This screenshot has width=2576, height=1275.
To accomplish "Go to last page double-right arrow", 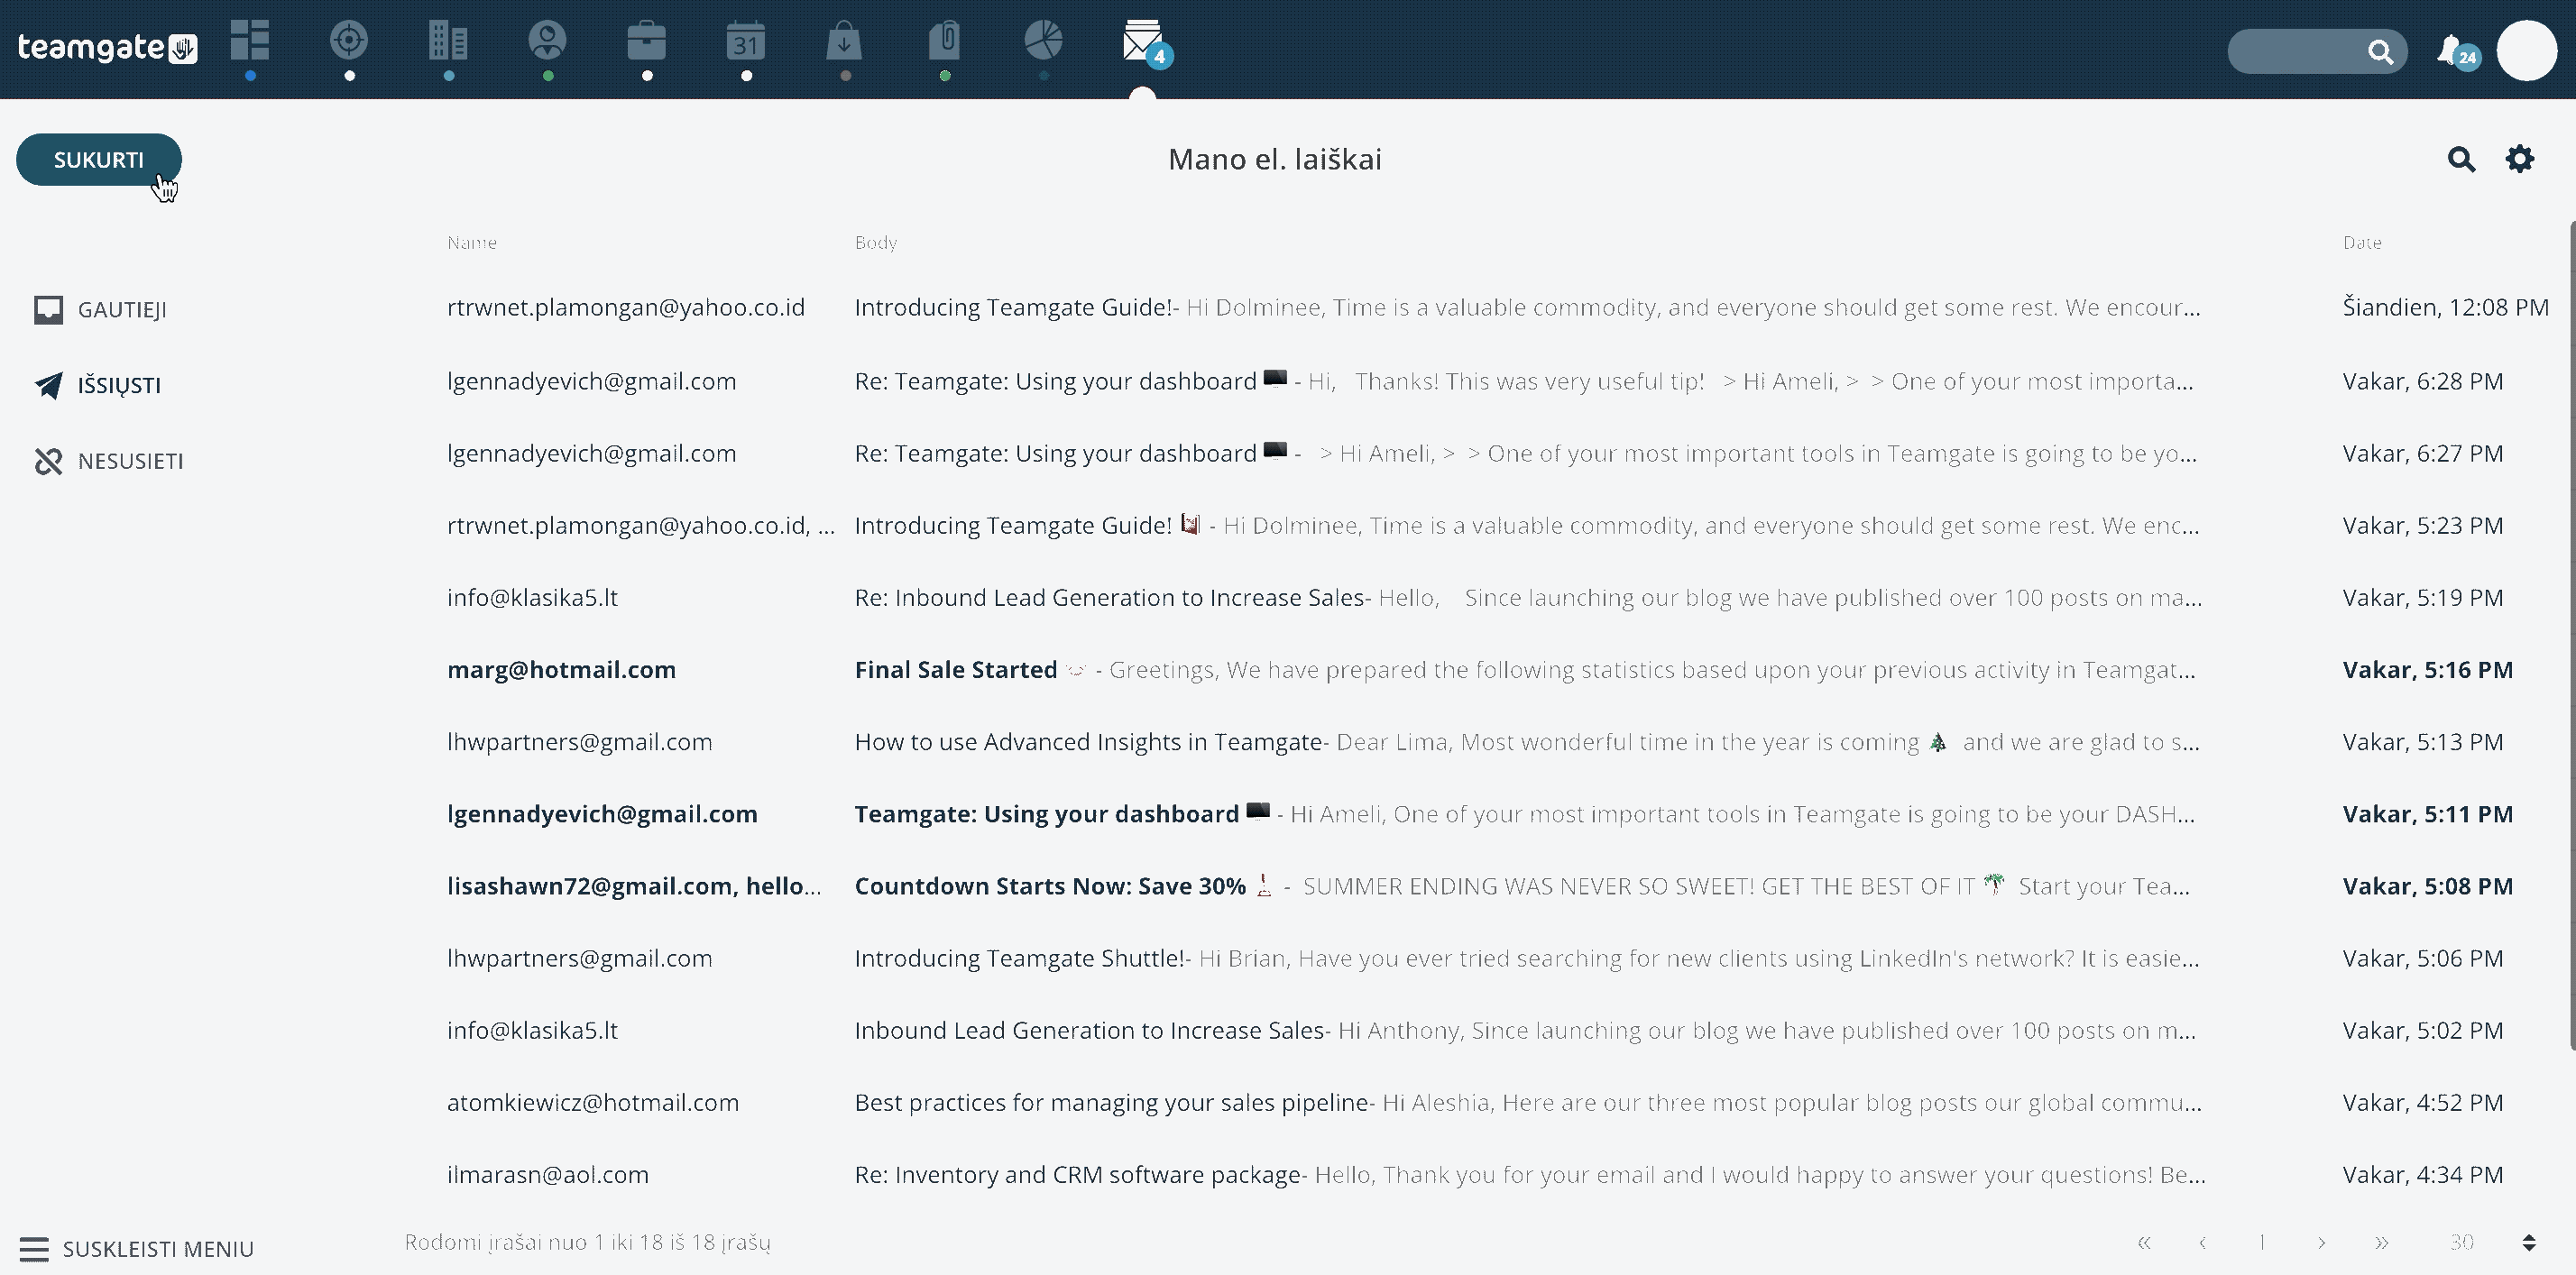I will click(x=2381, y=1242).
